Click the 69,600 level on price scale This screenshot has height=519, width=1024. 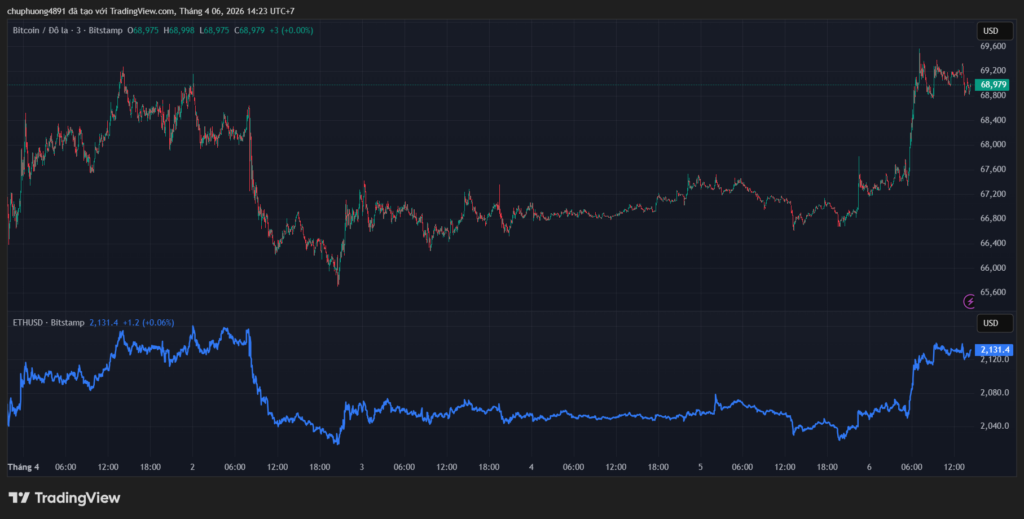tap(992, 47)
